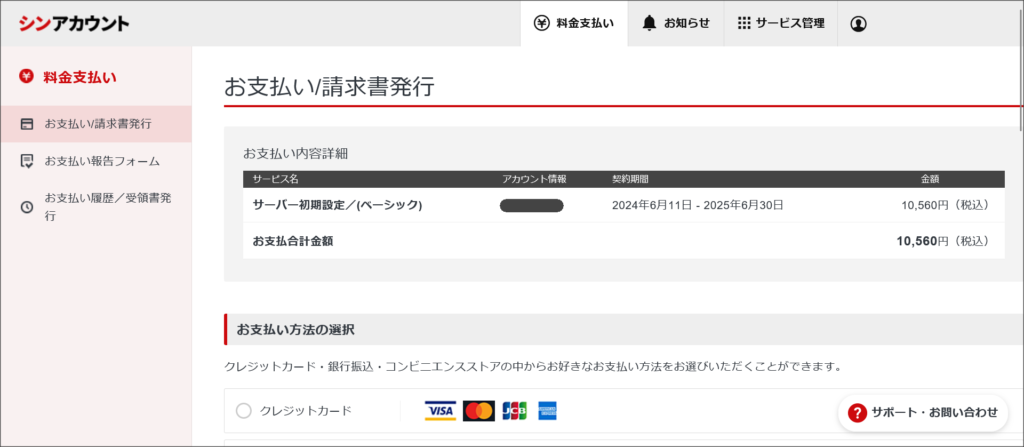
Task: Click the bell notification icon
Action: pyautogui.click(x=650, y=23)
